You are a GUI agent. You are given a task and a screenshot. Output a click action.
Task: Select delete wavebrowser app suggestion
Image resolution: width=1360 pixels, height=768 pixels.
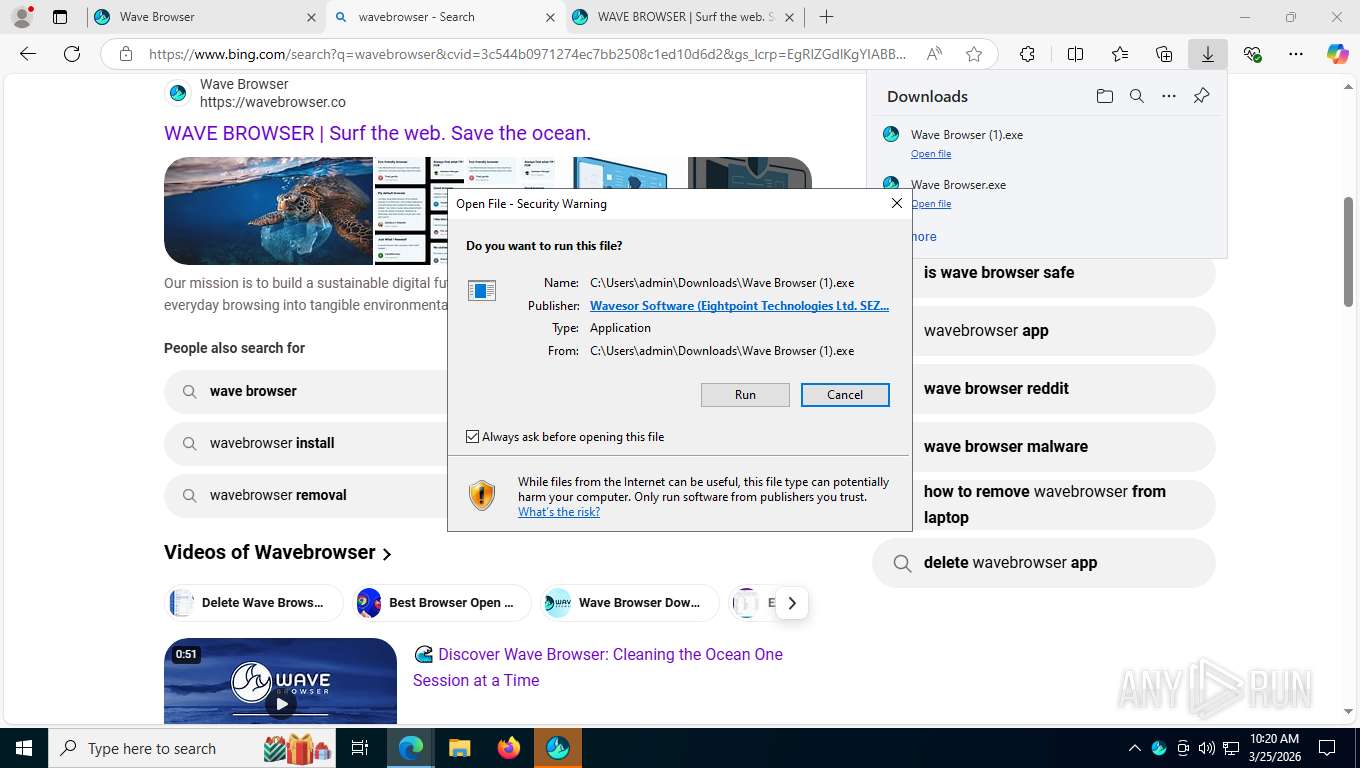pos(1043,563)
